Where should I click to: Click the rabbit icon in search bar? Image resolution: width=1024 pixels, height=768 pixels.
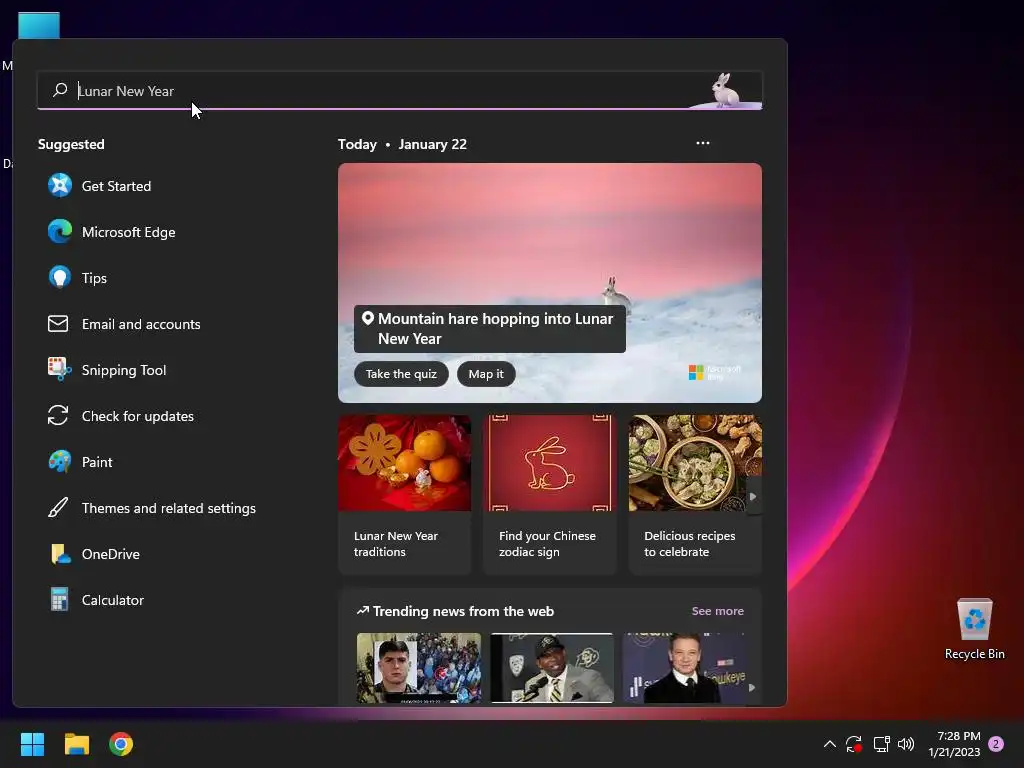[724, 90]
